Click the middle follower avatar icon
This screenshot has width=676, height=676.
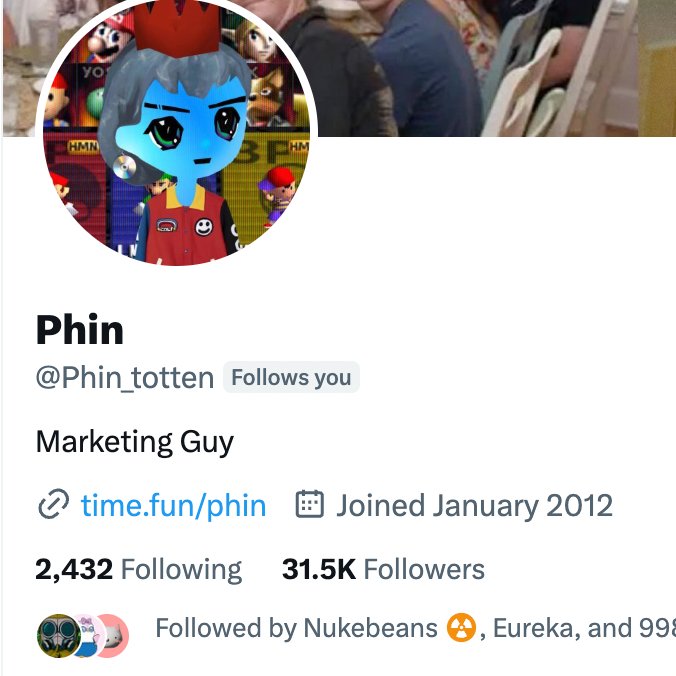pyautogui.click(x=88, y=636)
